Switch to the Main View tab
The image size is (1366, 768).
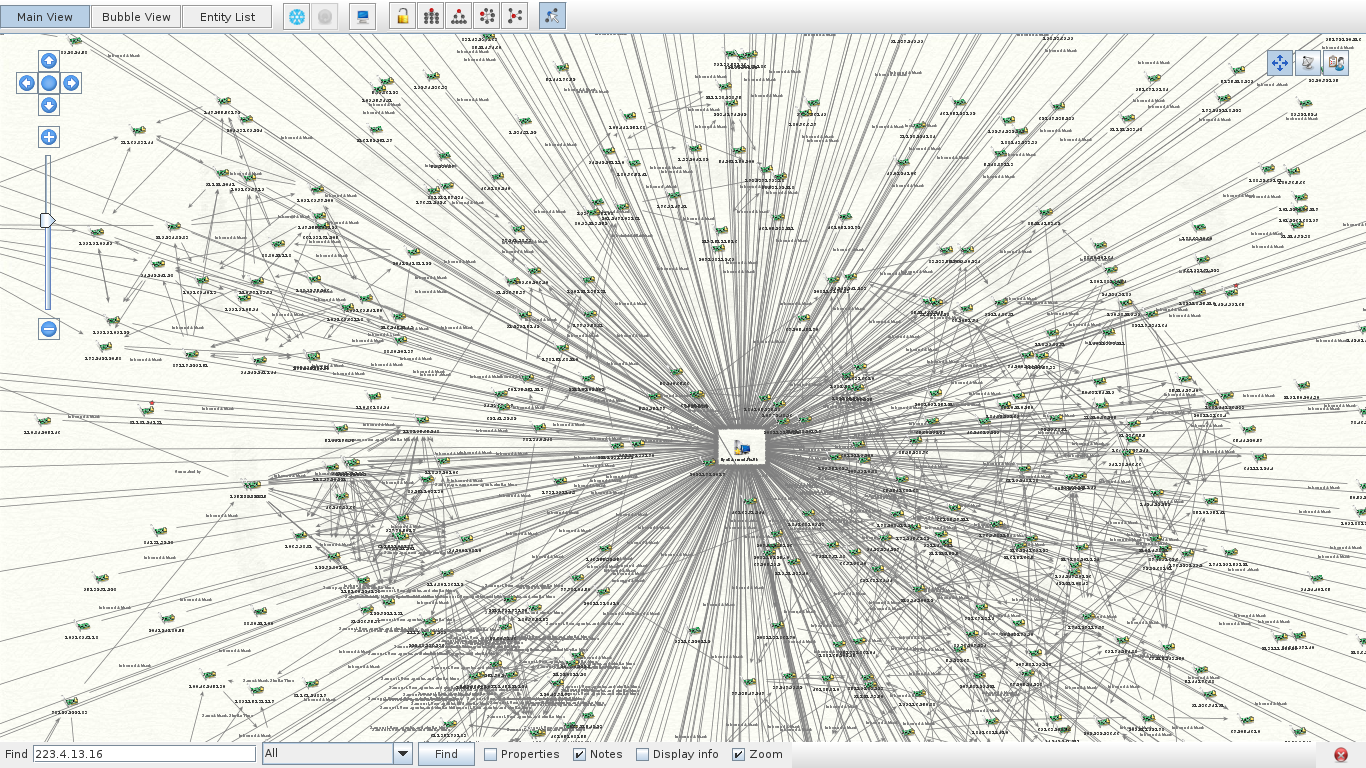point(45,17)
